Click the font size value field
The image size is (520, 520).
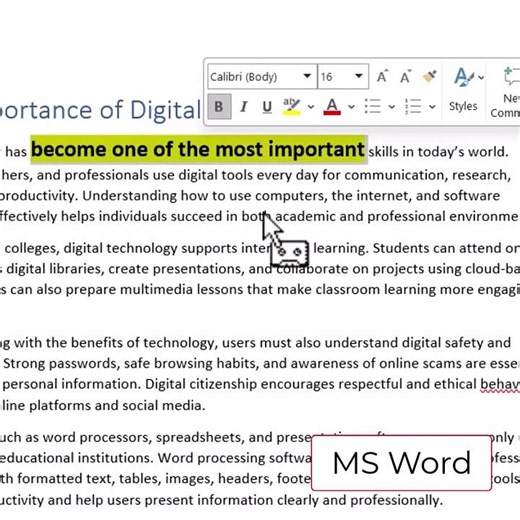pyautogui.click(x=335, y=77)
